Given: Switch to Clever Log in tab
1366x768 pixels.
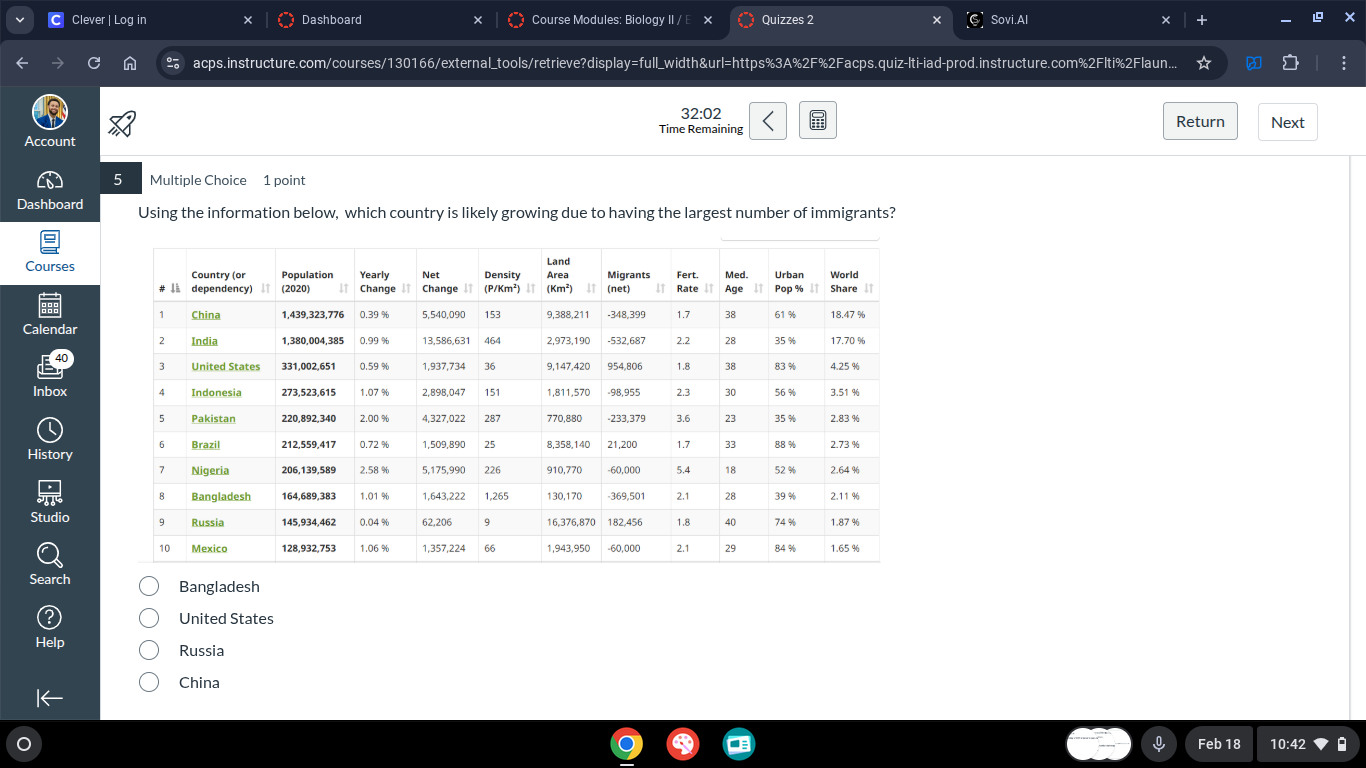Looking at the screenshot, I should [x=150, y=20].
